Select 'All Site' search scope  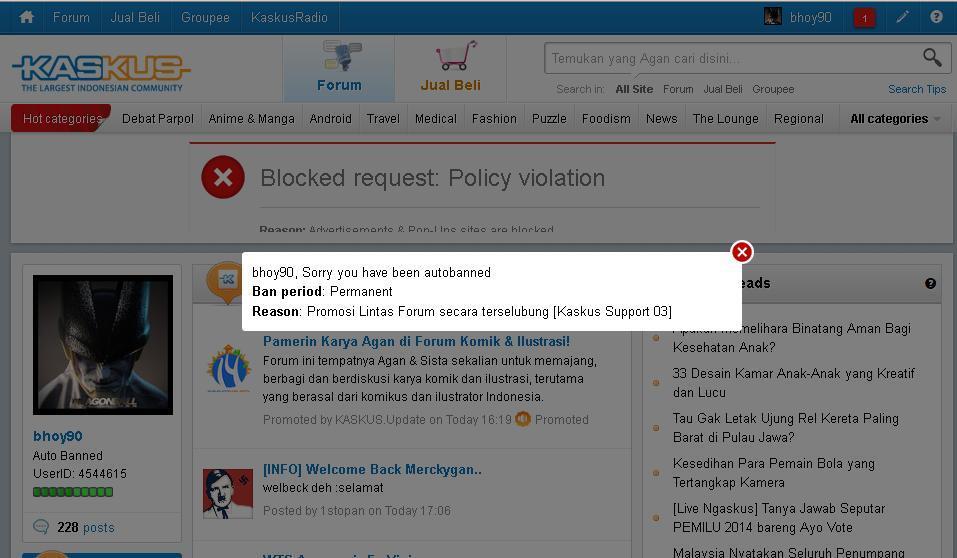click(634, 89)
